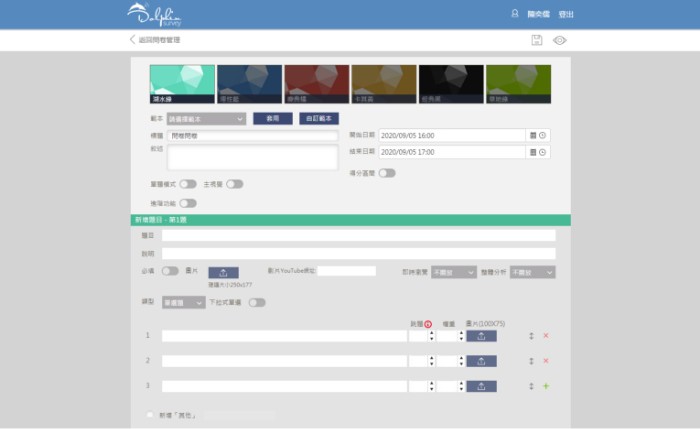
Task: Open the 範本 template dropdown
Action: [206, 118]
